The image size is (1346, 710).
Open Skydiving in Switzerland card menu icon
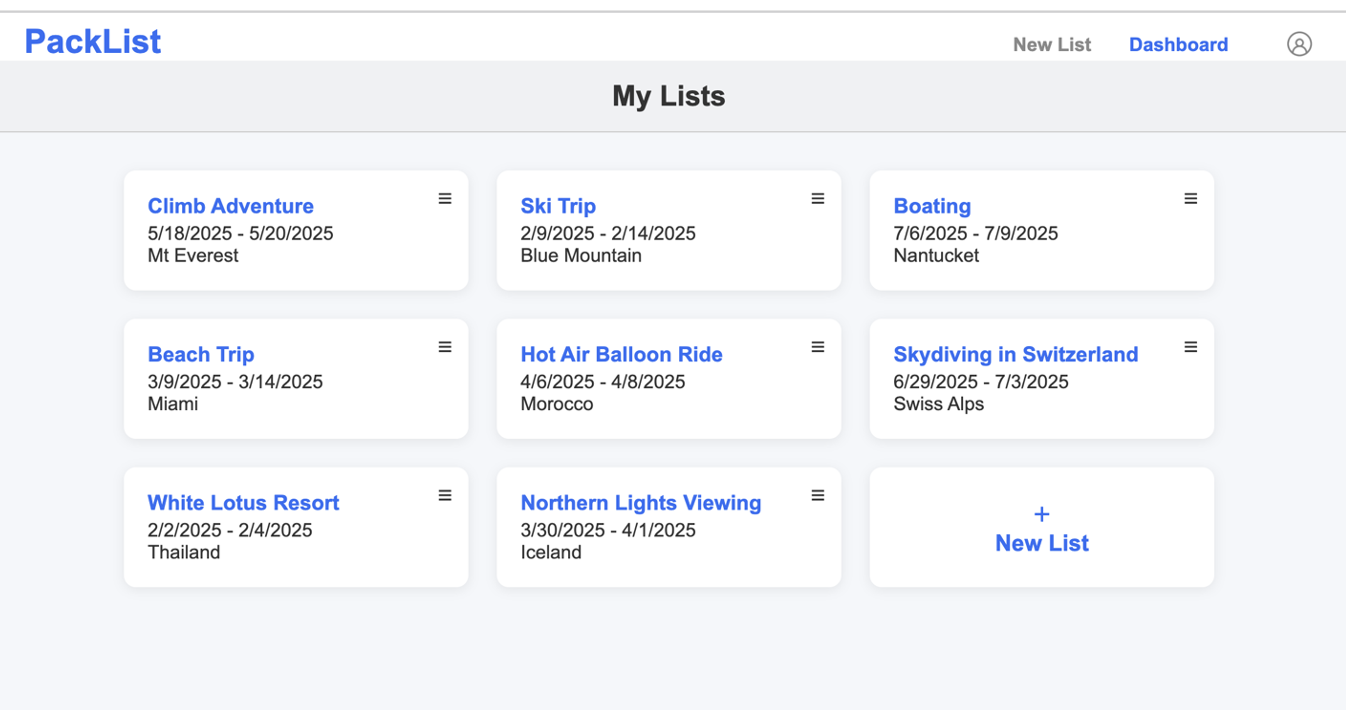[x=1191, y=347]
